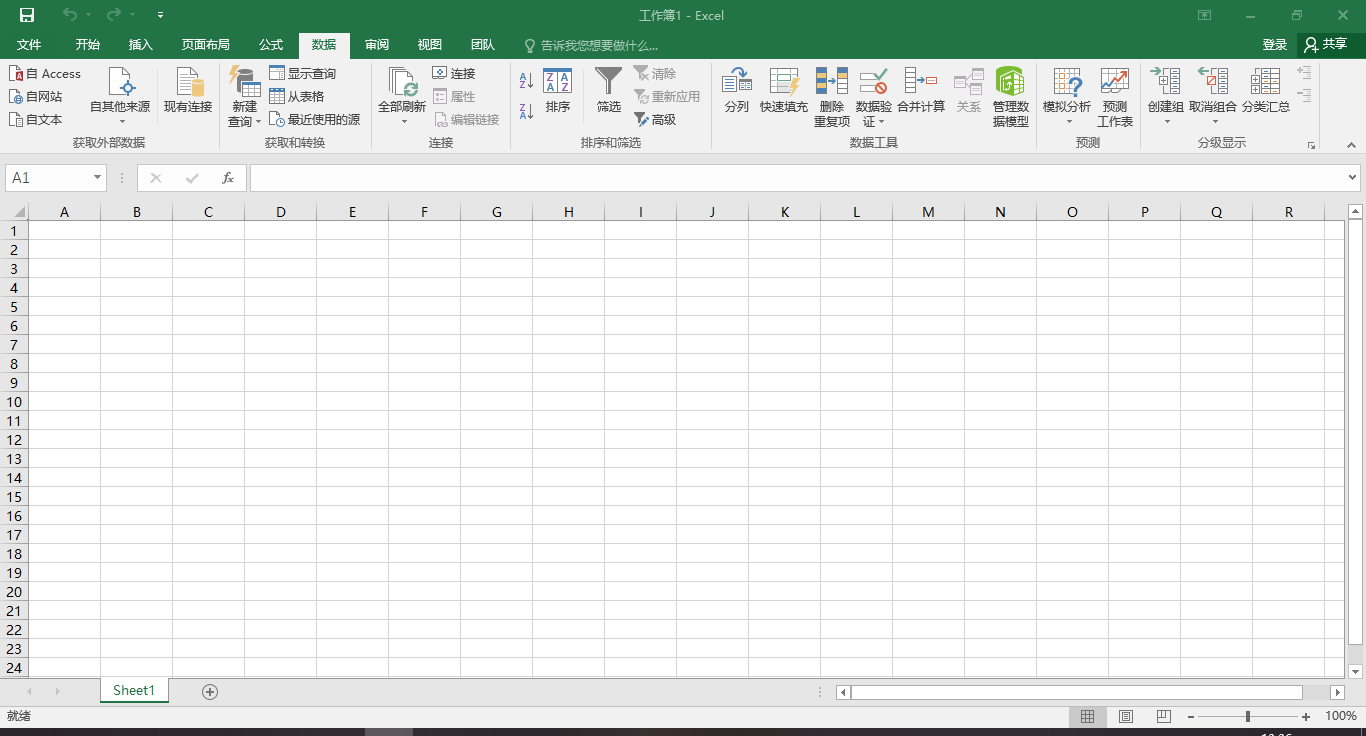Select the Sheet1 worksheet tab

[x=134, y=690]
